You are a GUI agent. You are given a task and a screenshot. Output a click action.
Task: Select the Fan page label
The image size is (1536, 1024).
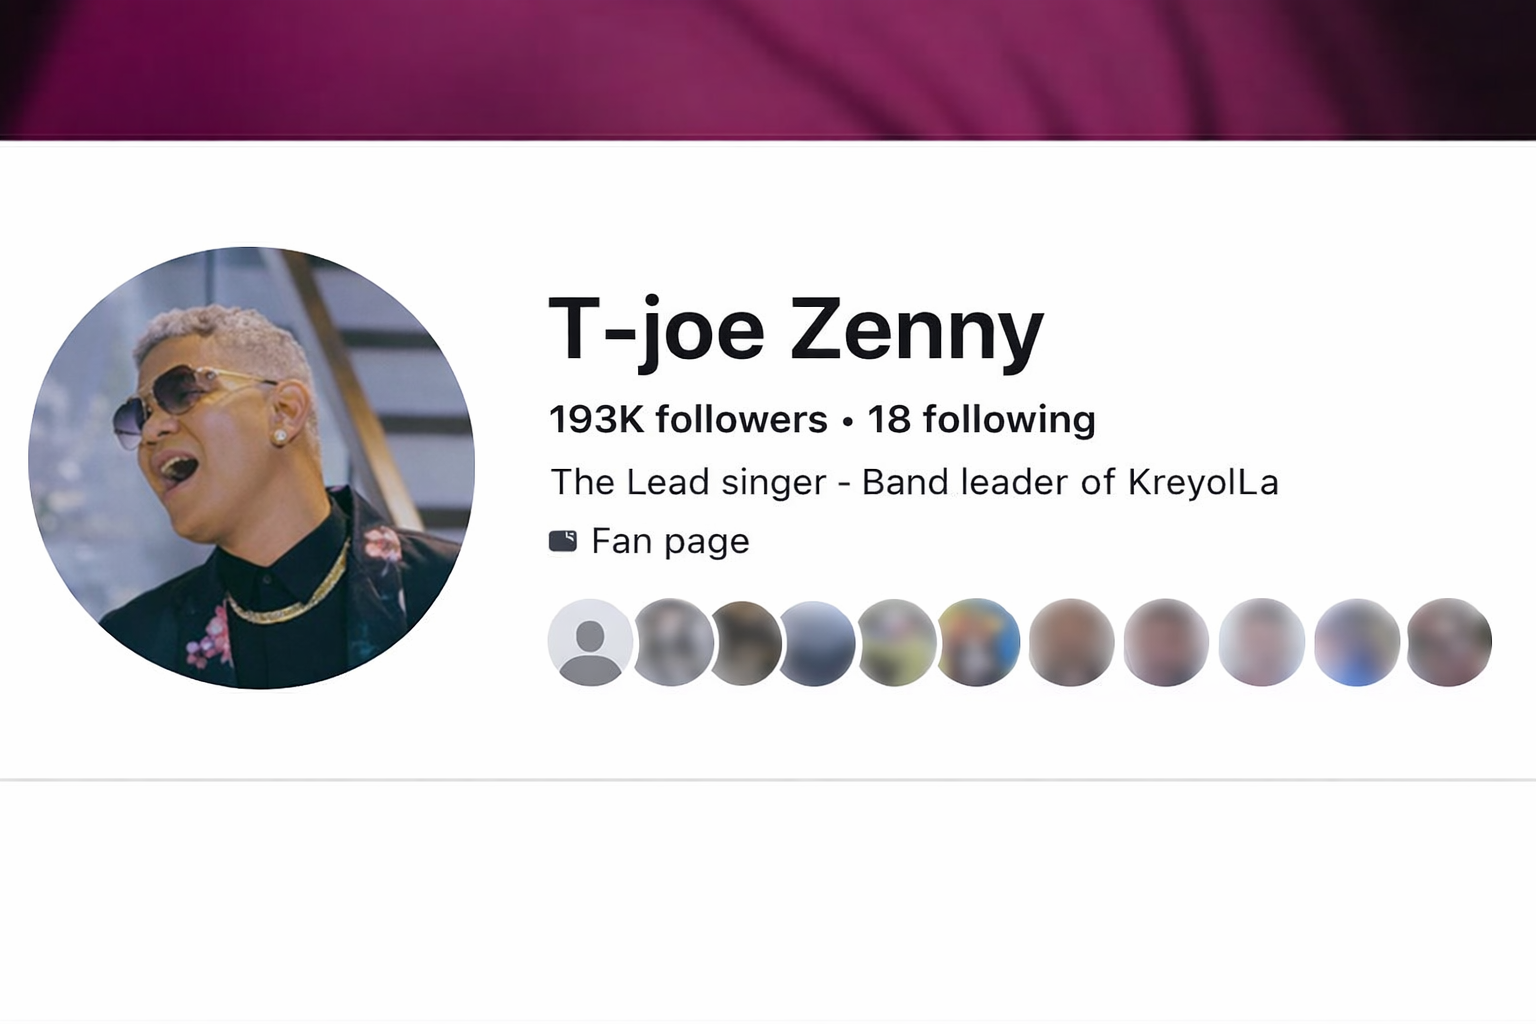[670, 541]
